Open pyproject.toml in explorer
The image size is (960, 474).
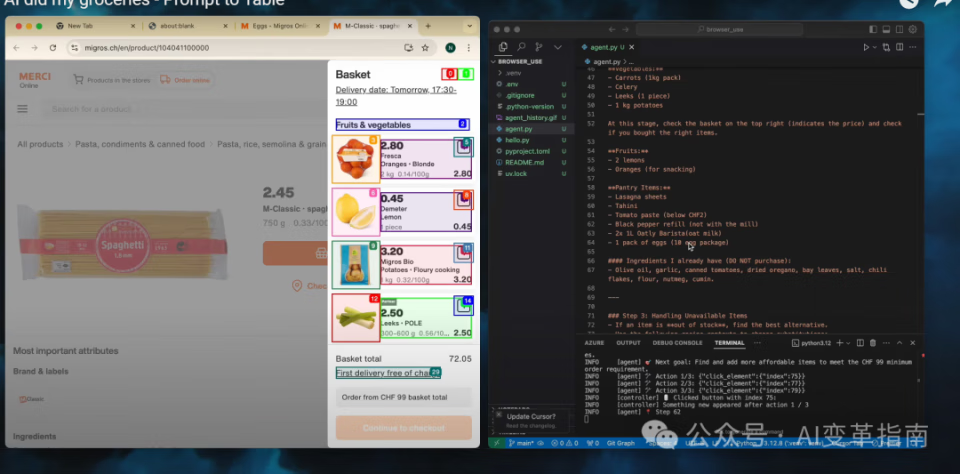point(527,151)
